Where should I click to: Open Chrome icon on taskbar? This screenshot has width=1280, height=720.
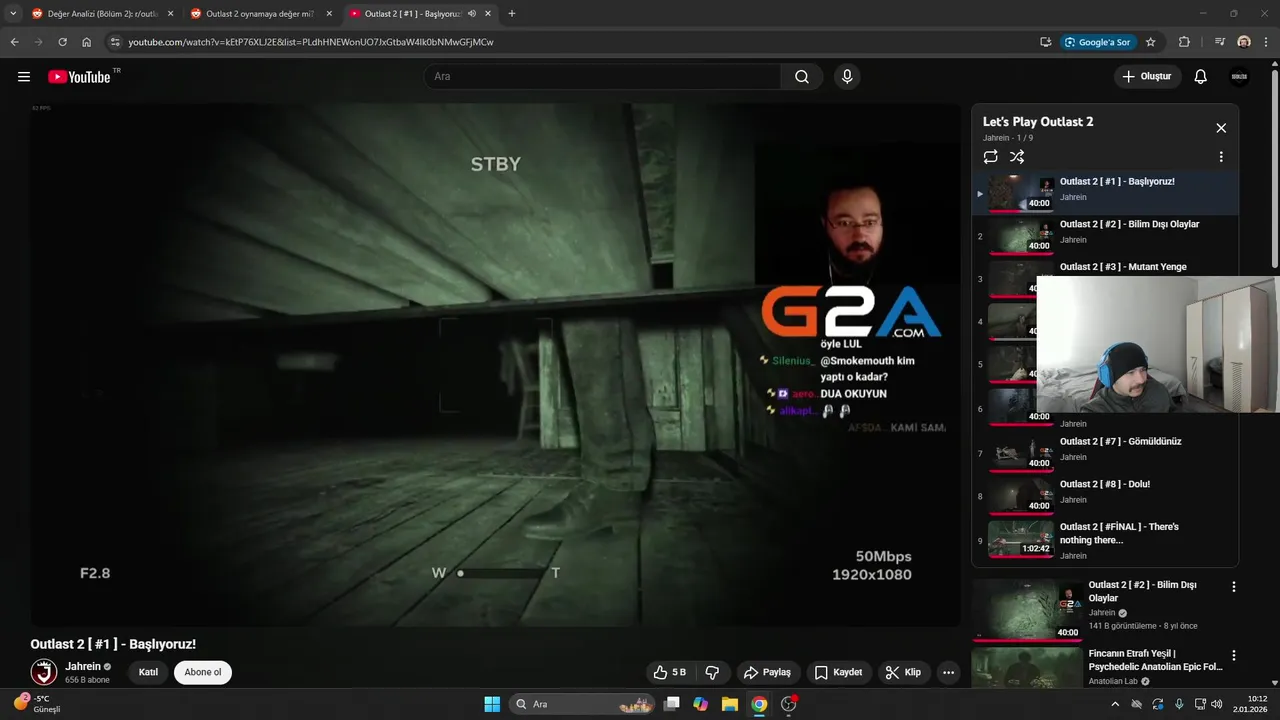(759, 704)
